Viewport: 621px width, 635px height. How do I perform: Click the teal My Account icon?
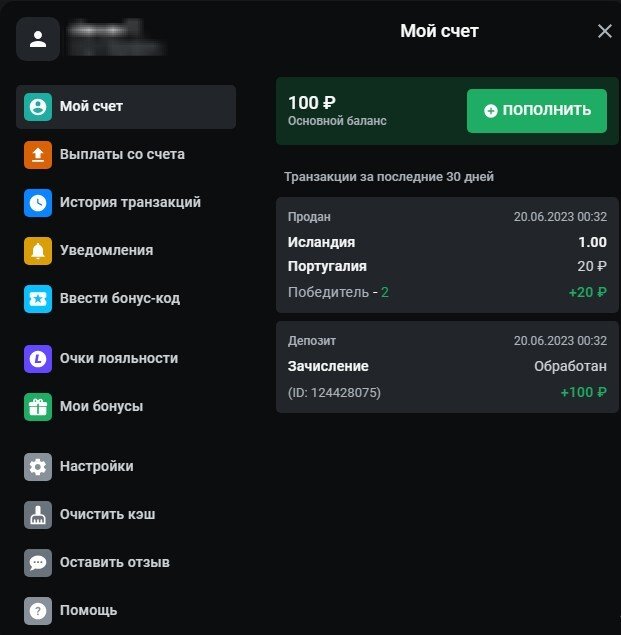click(x=38, y=107)
